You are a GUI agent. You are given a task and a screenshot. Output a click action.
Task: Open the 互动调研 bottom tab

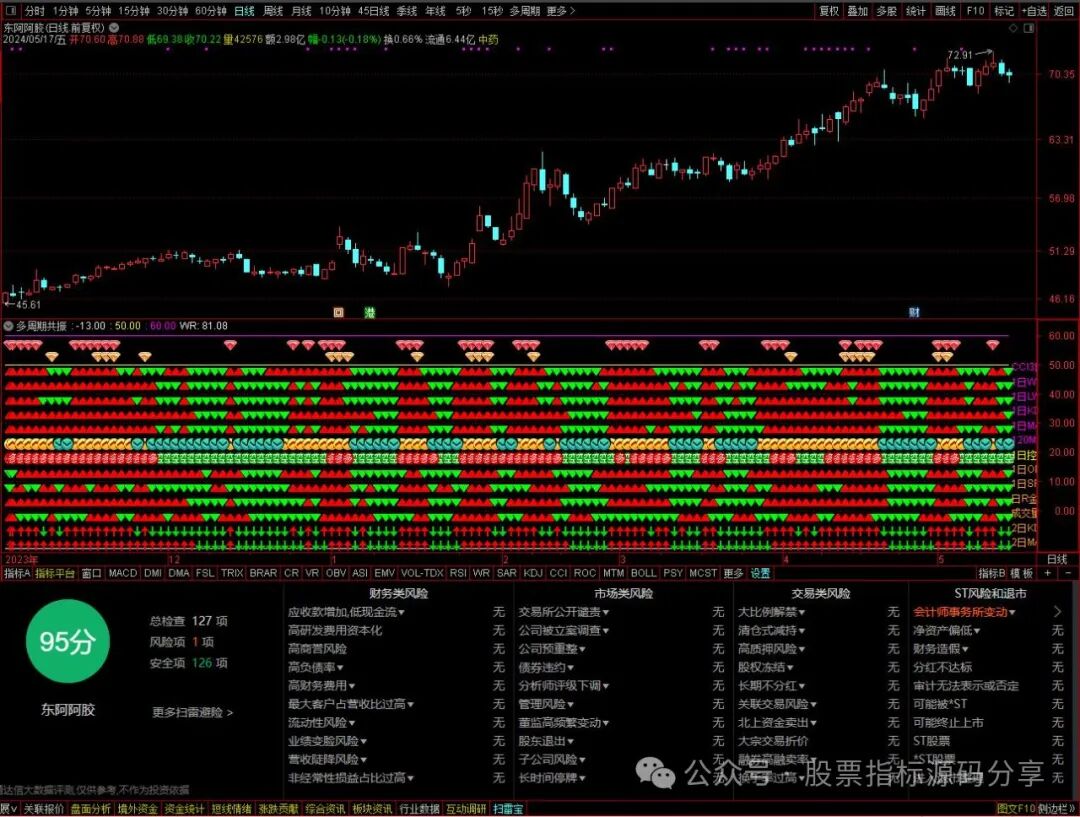466,809
